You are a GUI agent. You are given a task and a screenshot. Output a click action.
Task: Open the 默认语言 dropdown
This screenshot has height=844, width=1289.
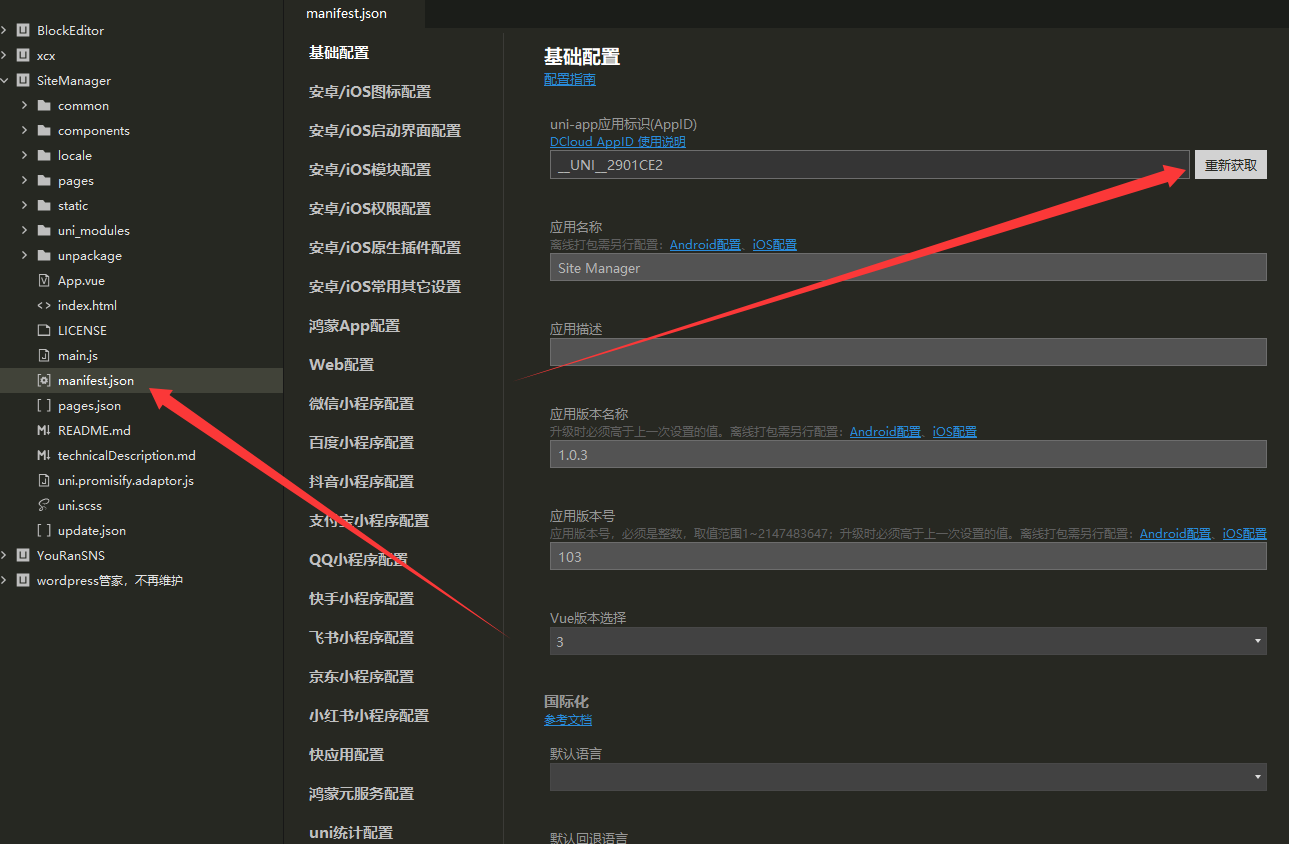tap(907, 777)
